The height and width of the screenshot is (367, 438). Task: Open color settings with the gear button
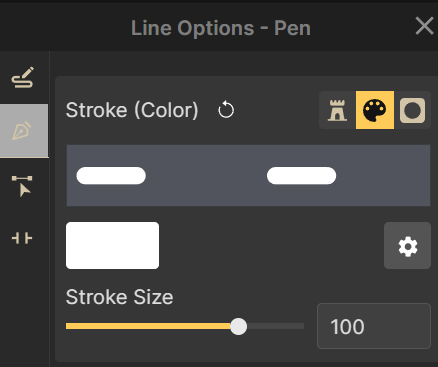point(407,245)
